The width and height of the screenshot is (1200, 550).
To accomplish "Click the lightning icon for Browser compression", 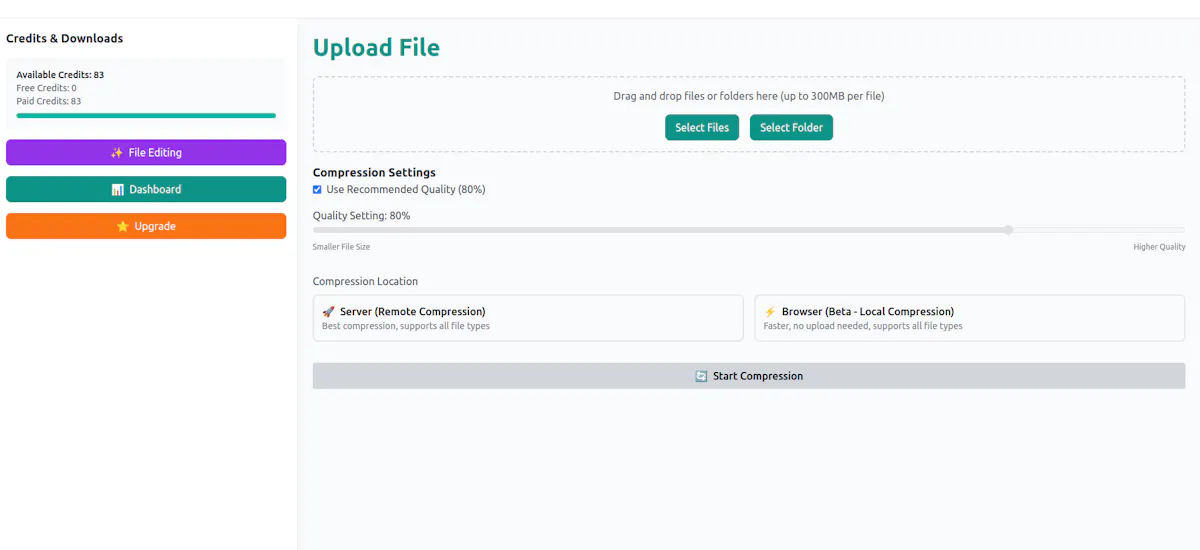I will [770, 312].
